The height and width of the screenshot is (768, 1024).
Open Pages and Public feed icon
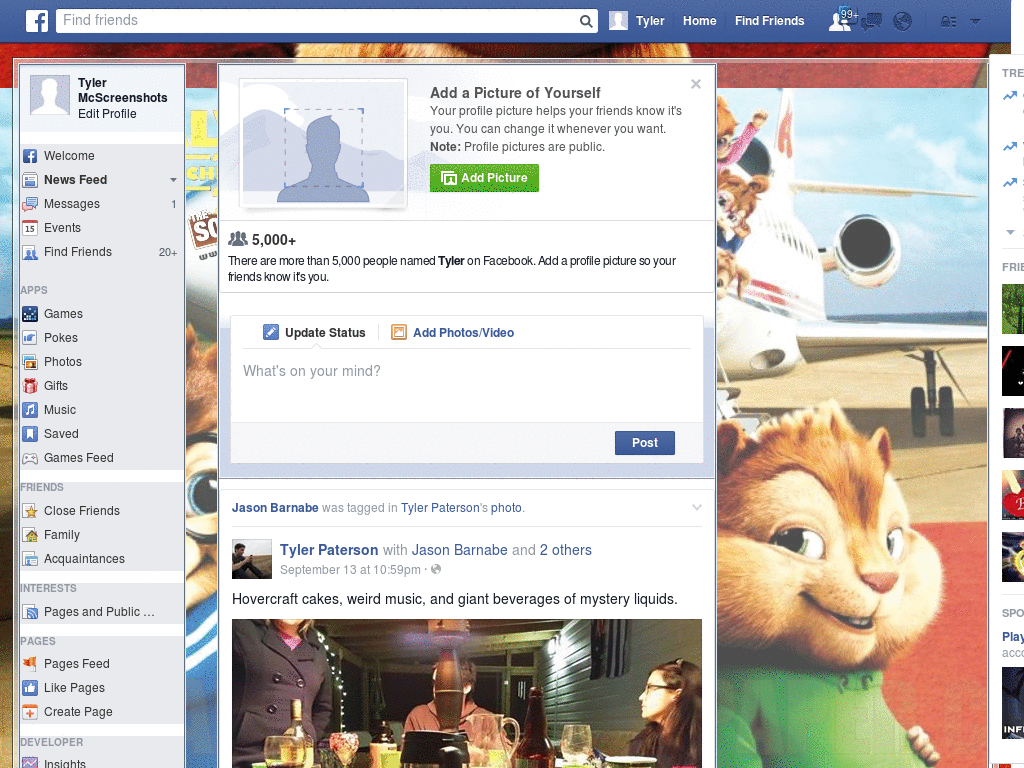tap(30, 613)
